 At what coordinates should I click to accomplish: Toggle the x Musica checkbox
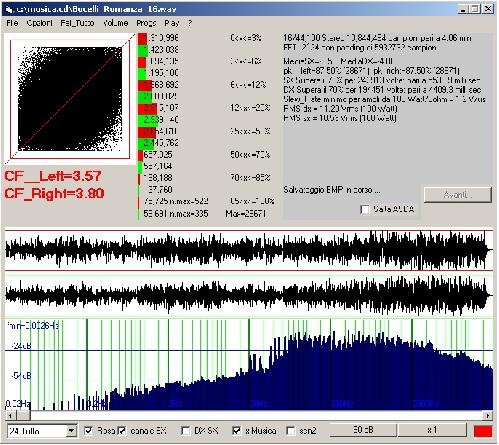(236, 431)
